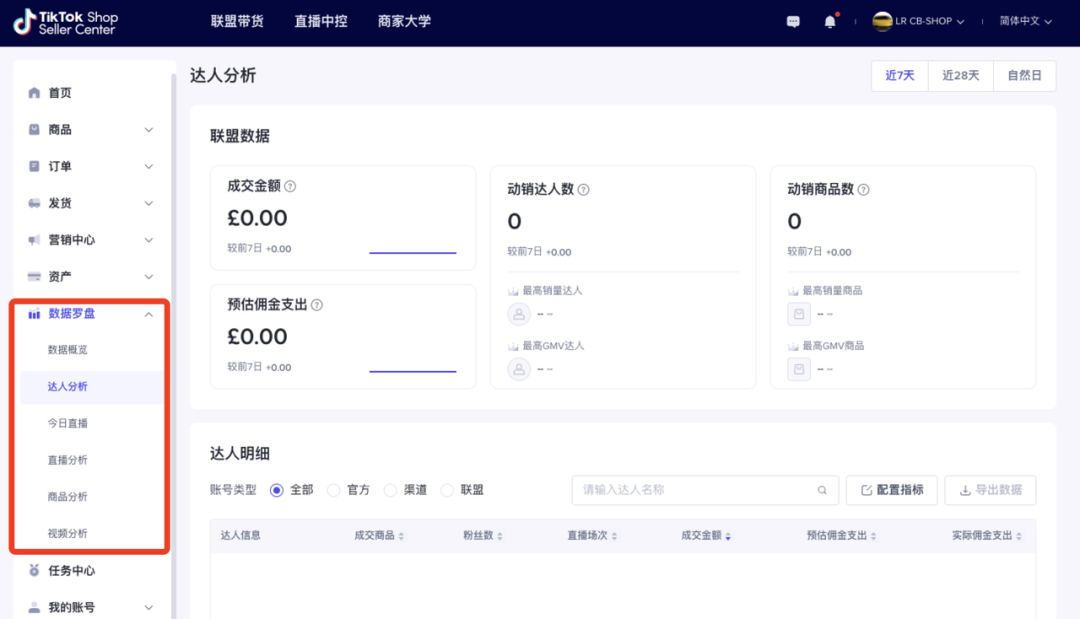Click the 最高销量达人 avatar placeholder
This screenshot has width=1080, height=619.
click(x=519, y=314)
